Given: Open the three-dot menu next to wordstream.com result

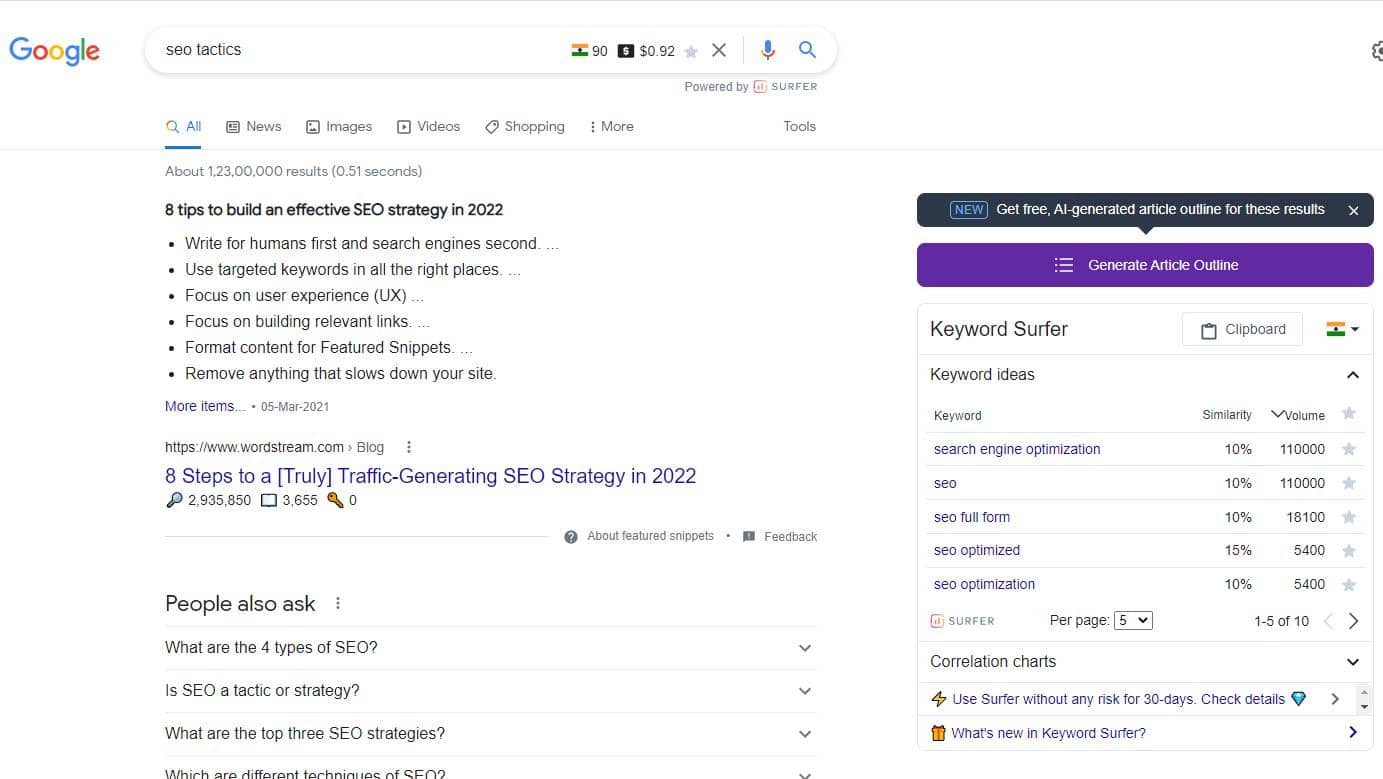Looking at the screenshot, I should tap(409, 447).
